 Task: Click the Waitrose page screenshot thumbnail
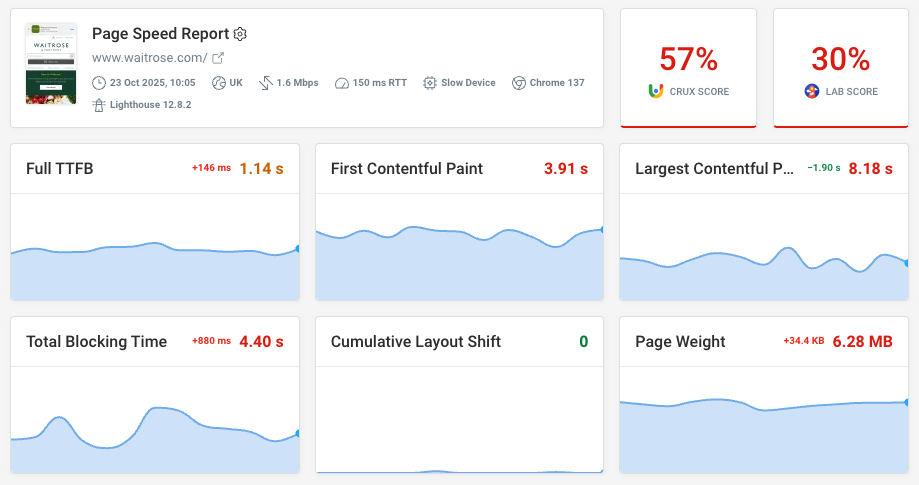click(x=51, y=64)
